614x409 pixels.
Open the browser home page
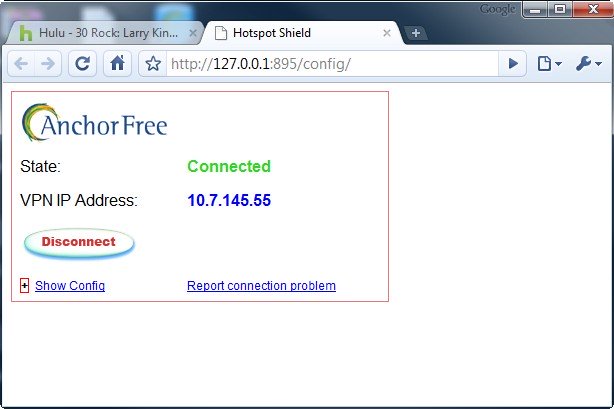point(117,63)
